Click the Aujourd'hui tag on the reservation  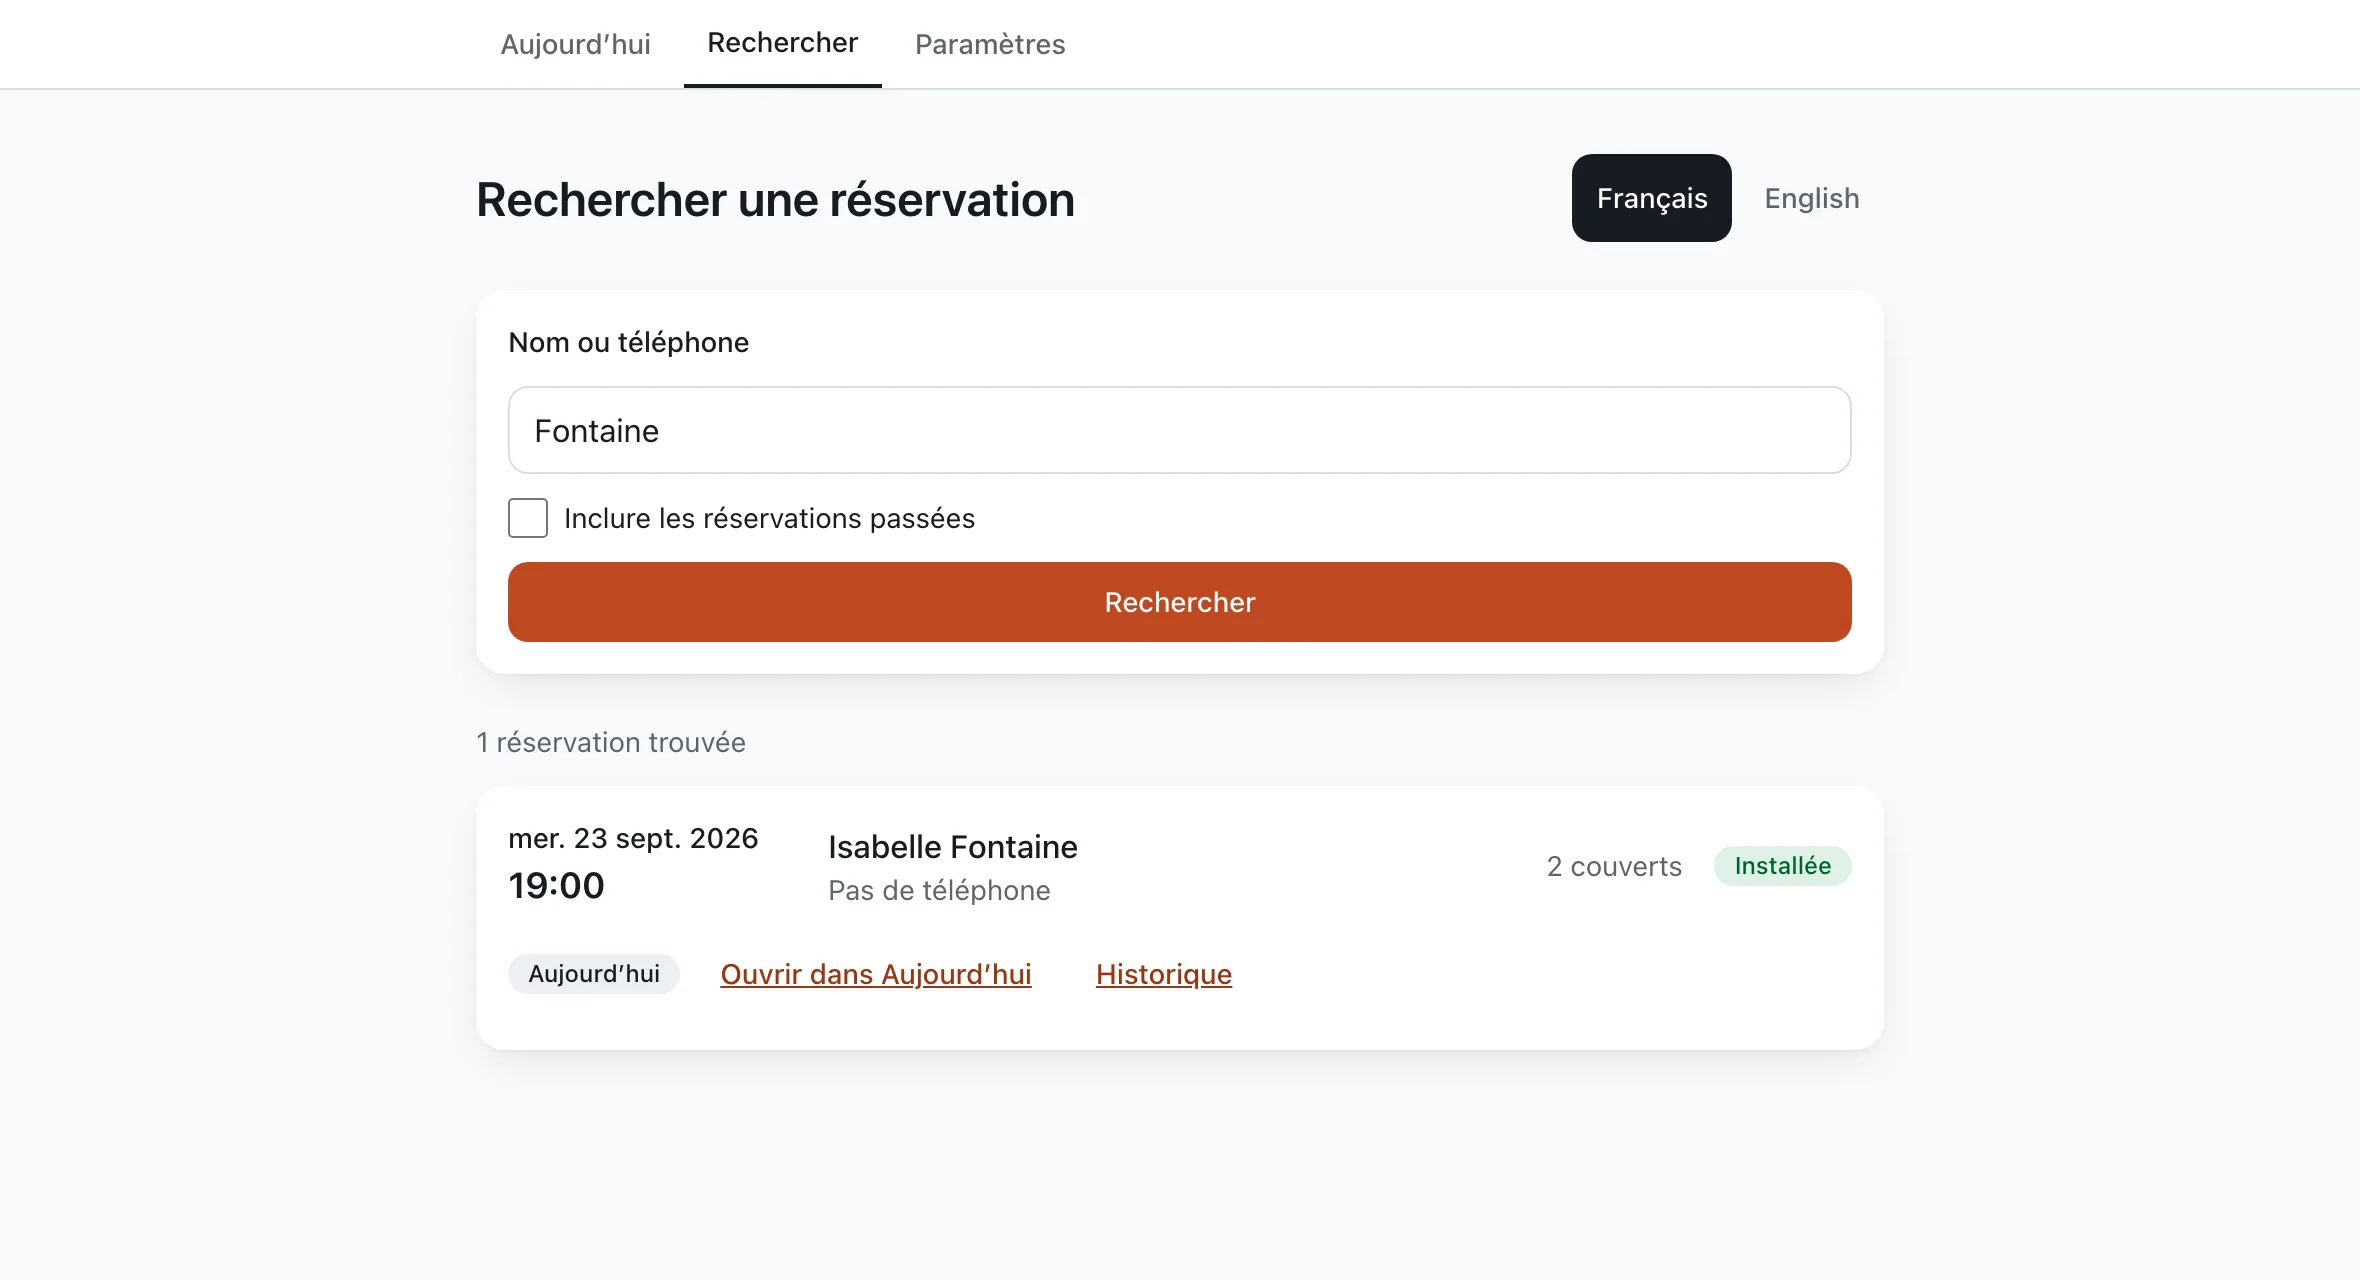(594, 974)
